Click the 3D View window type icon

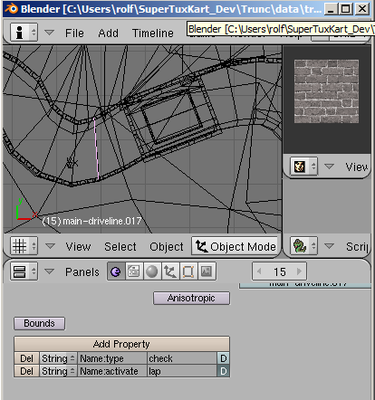click(23, 246)
